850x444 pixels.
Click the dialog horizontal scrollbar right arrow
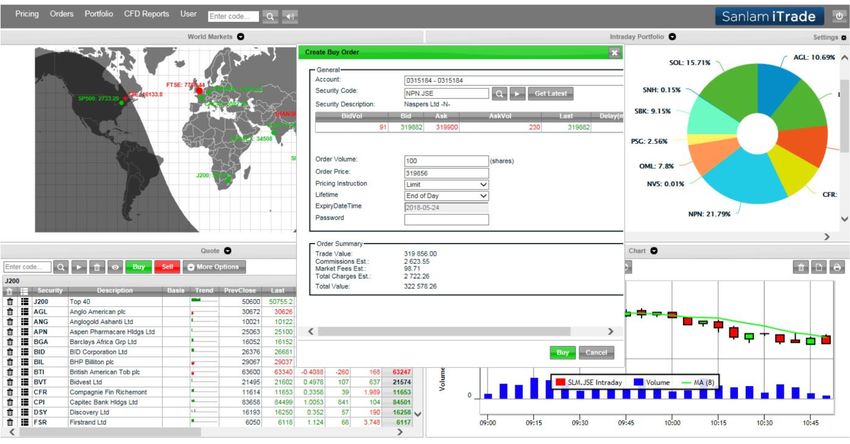point(610,331)
